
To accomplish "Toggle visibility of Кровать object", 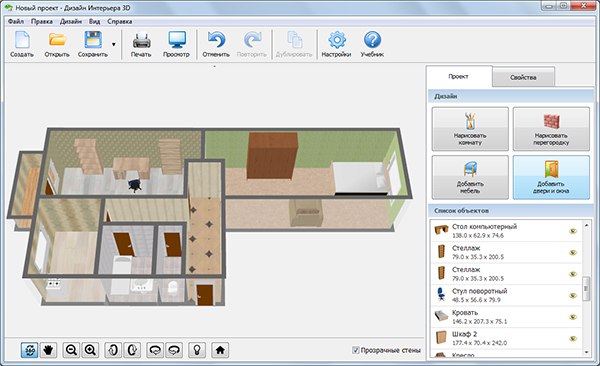I will click(x=573, y=317).
